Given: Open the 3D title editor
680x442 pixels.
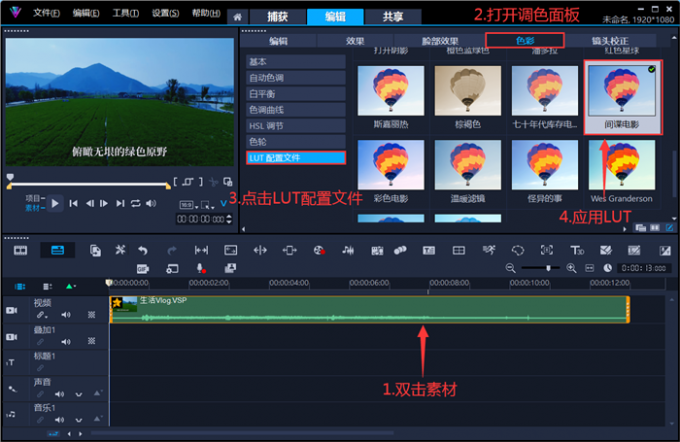Looking at the screenshot, I should pyautogui.click(x=577, y=250).
